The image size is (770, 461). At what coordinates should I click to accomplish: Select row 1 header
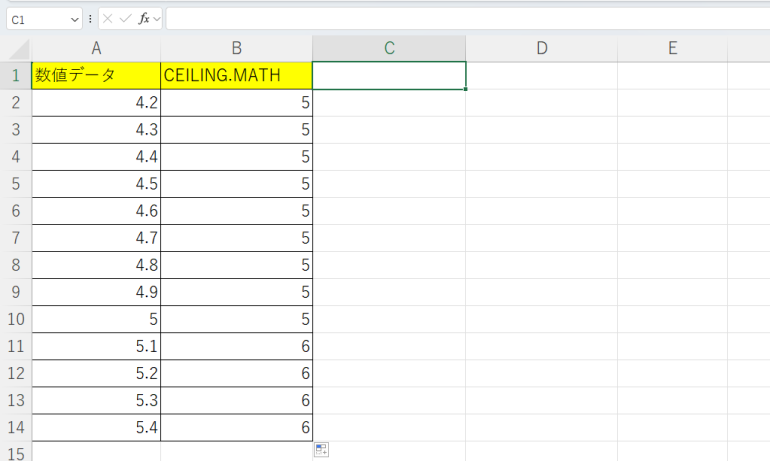coord(15,75)
